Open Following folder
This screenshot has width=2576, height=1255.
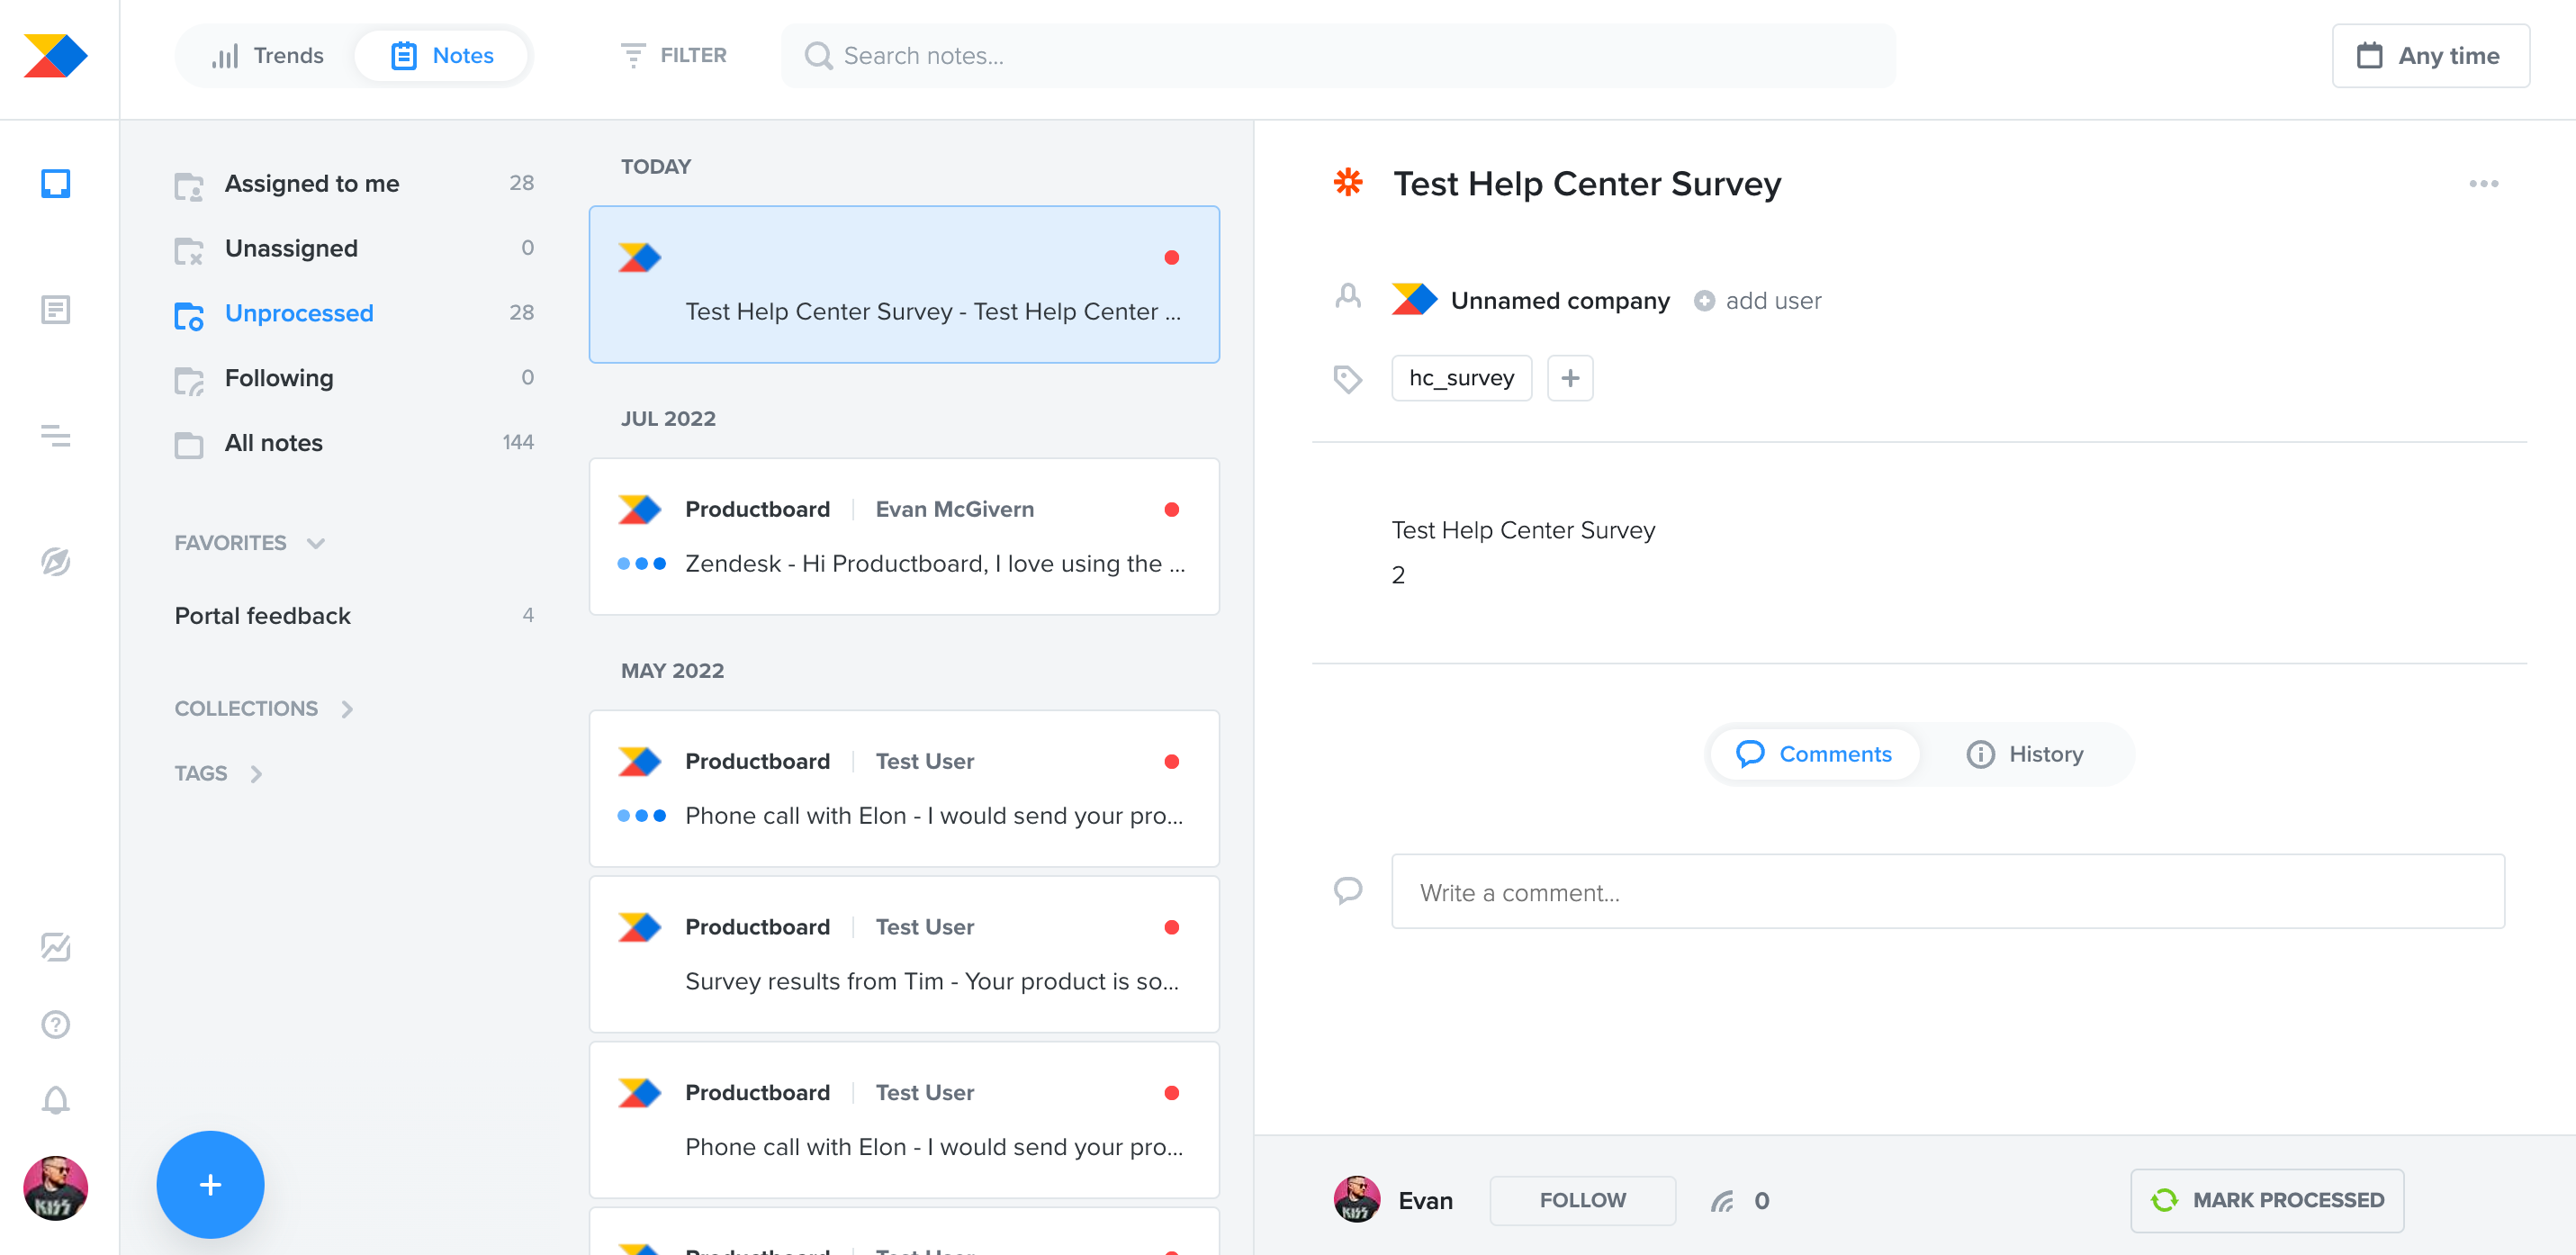click(x=354, y=378)
